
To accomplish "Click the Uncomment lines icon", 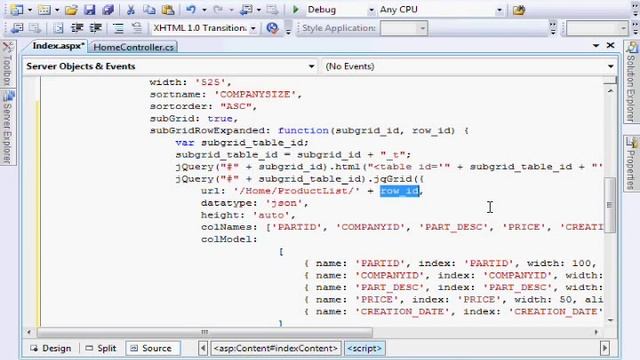I will tap(137, 28).
